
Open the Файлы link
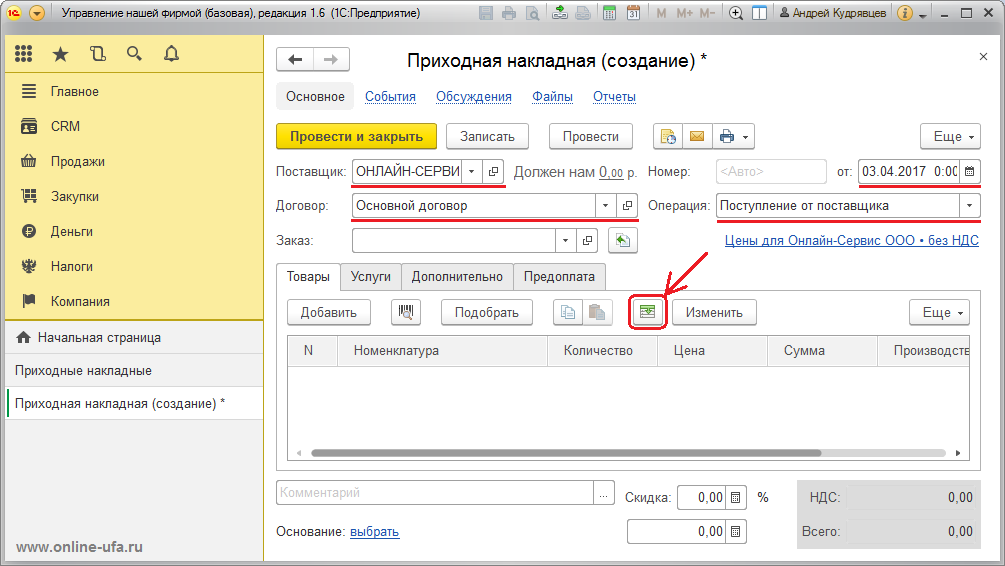pos(552,96)
